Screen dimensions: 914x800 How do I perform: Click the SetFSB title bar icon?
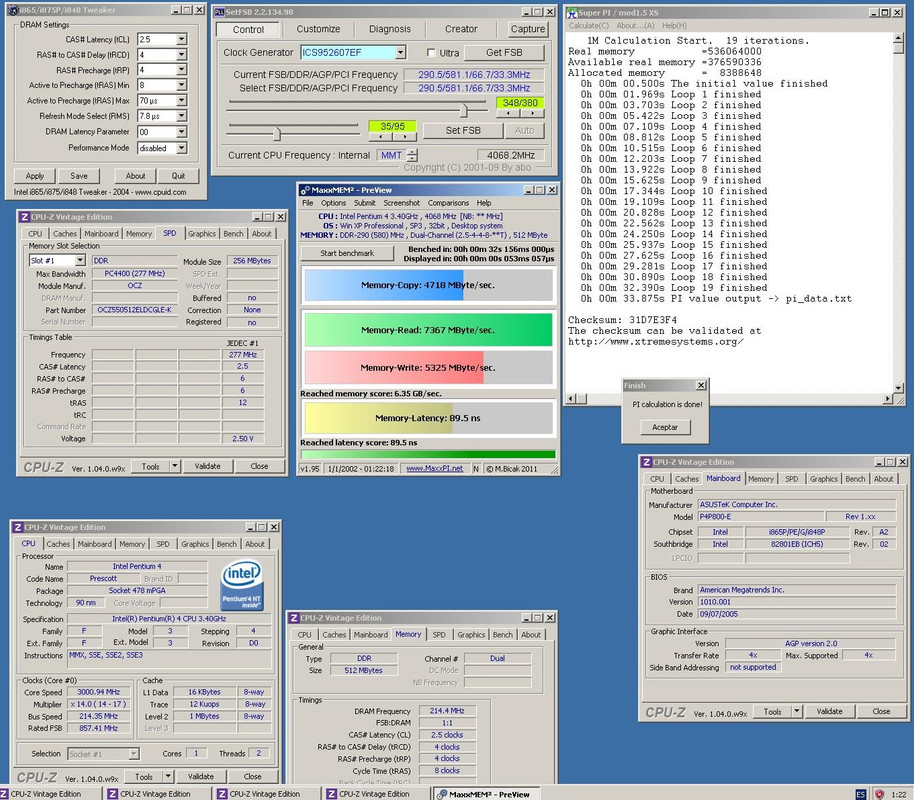coord(219,12)
